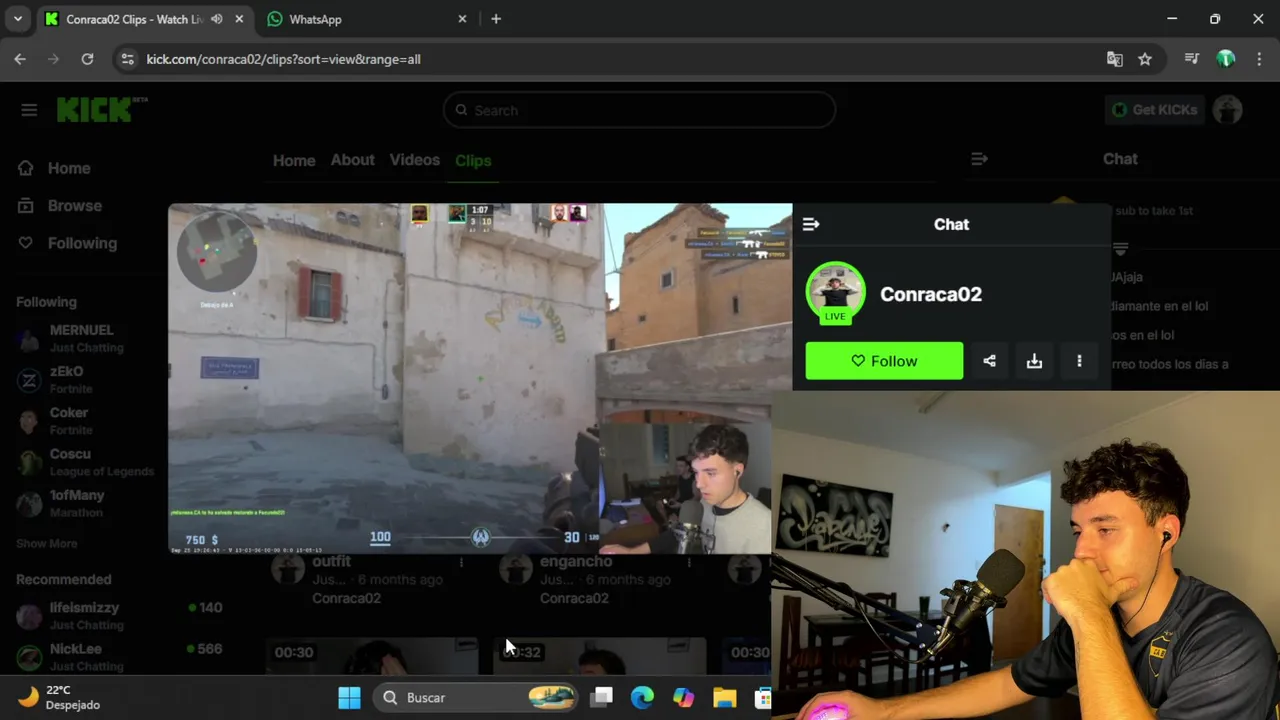Open options for the engancho clip
1280x720 pixels.
tap(689, 563)
